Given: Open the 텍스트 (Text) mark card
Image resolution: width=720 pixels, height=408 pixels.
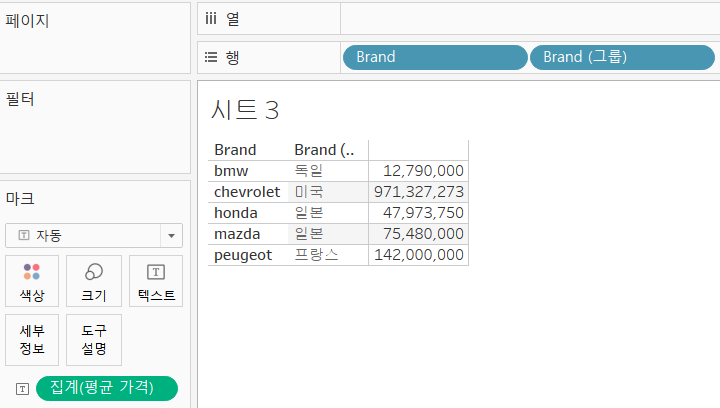Looking at the screenshot, I should click(x=156, y=281).
